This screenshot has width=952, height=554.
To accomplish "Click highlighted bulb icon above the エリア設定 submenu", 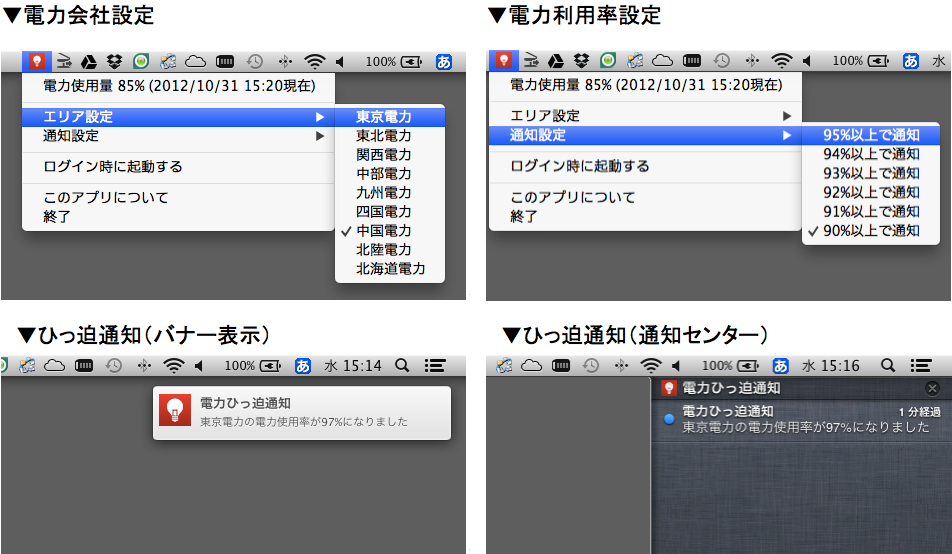I will pos(37,61).
